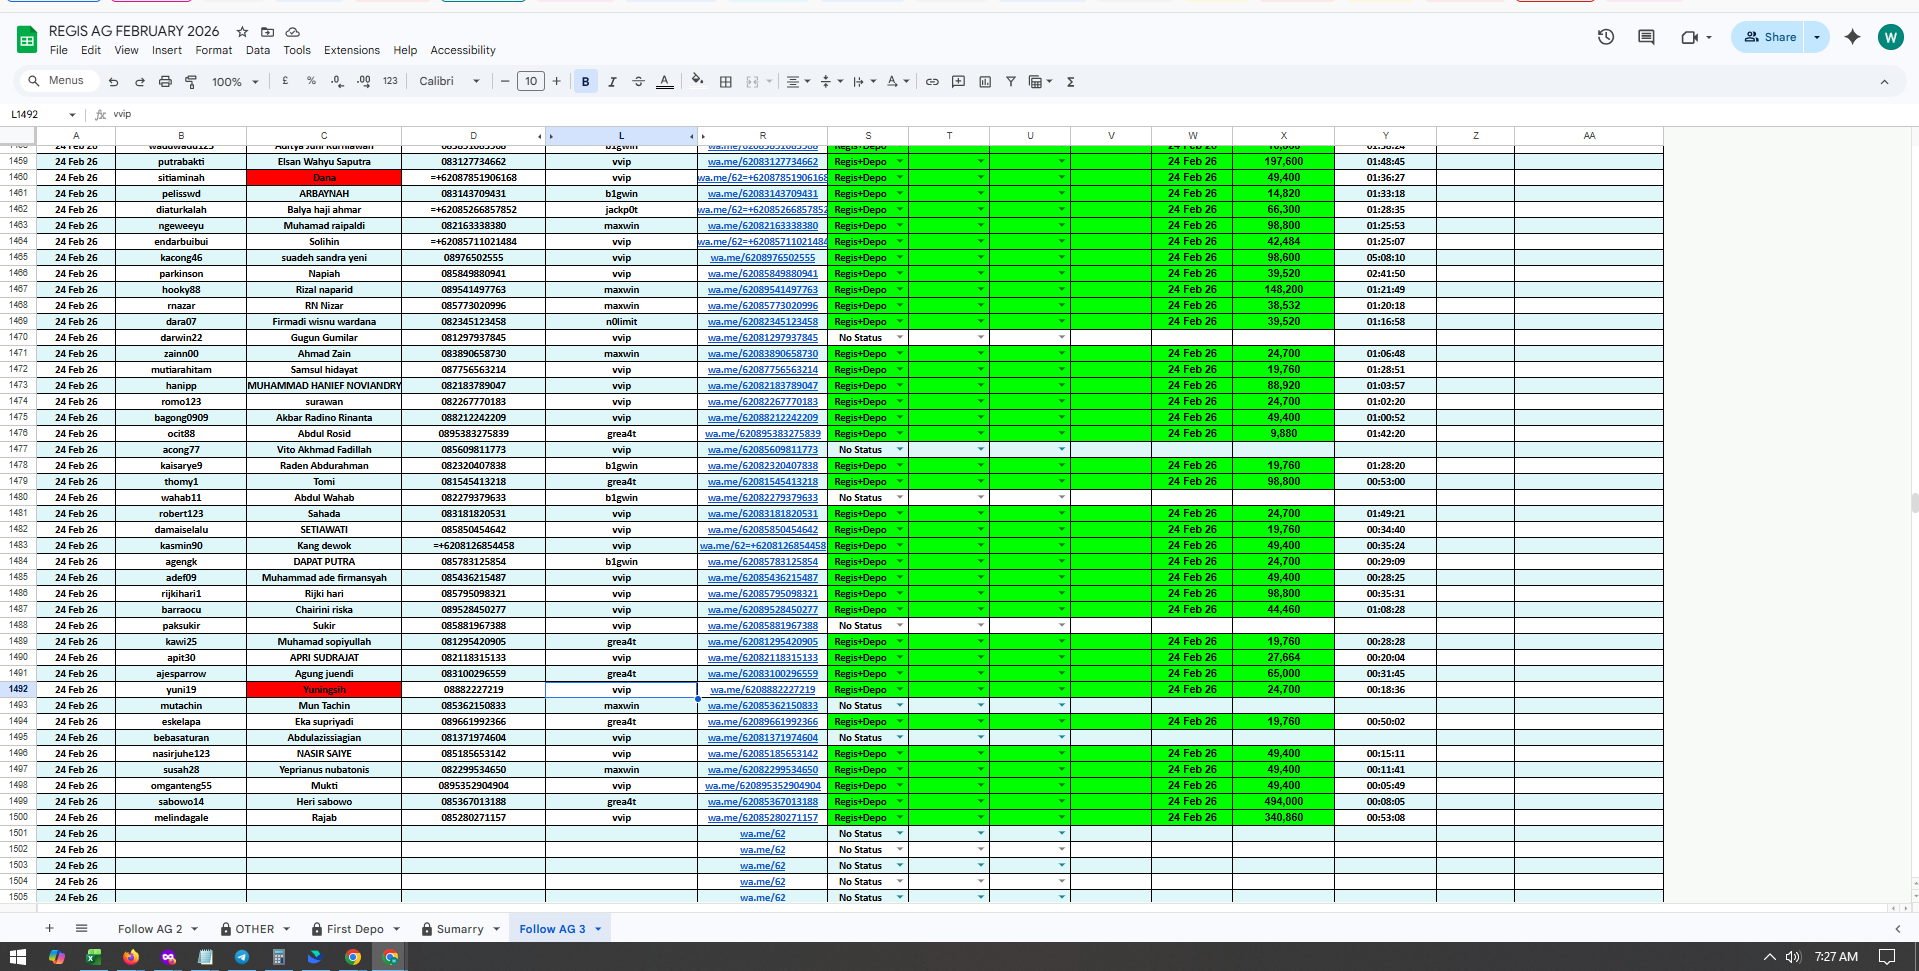The image size is (1919, 971).
Task: Format as currency (£)
Action: pos(286,81)
